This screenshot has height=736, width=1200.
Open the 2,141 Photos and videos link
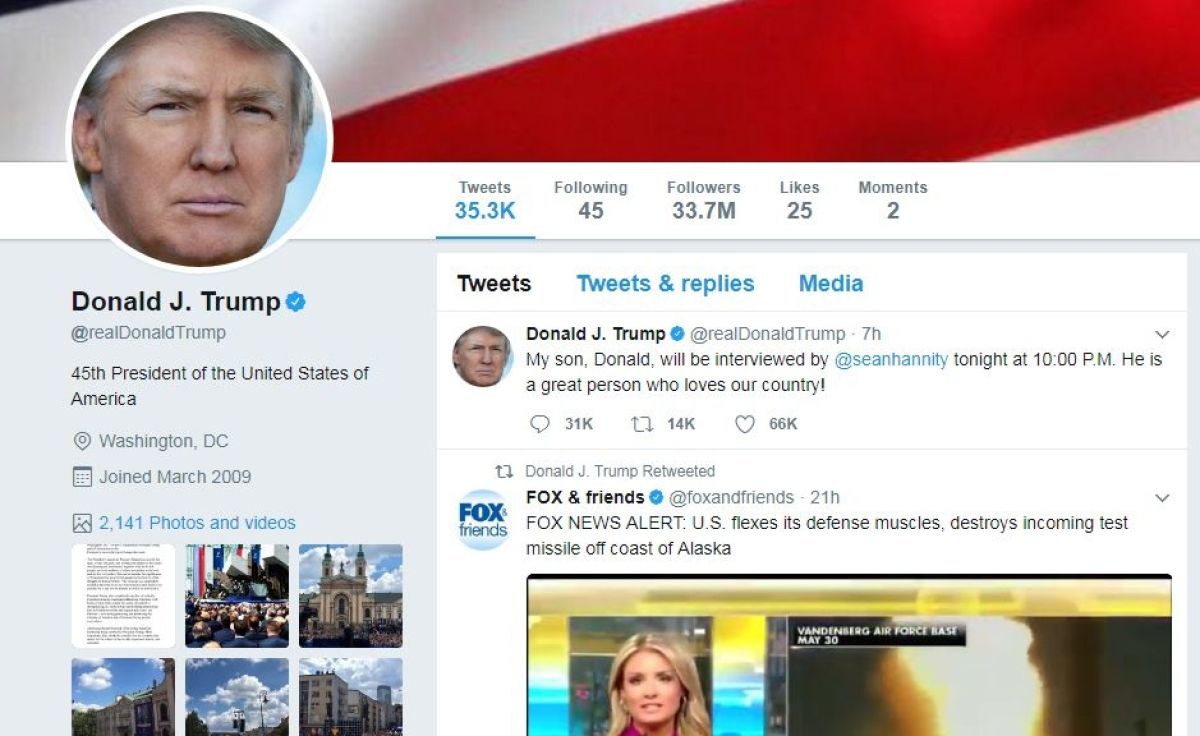pyautogui.click(x=197, y=523)
